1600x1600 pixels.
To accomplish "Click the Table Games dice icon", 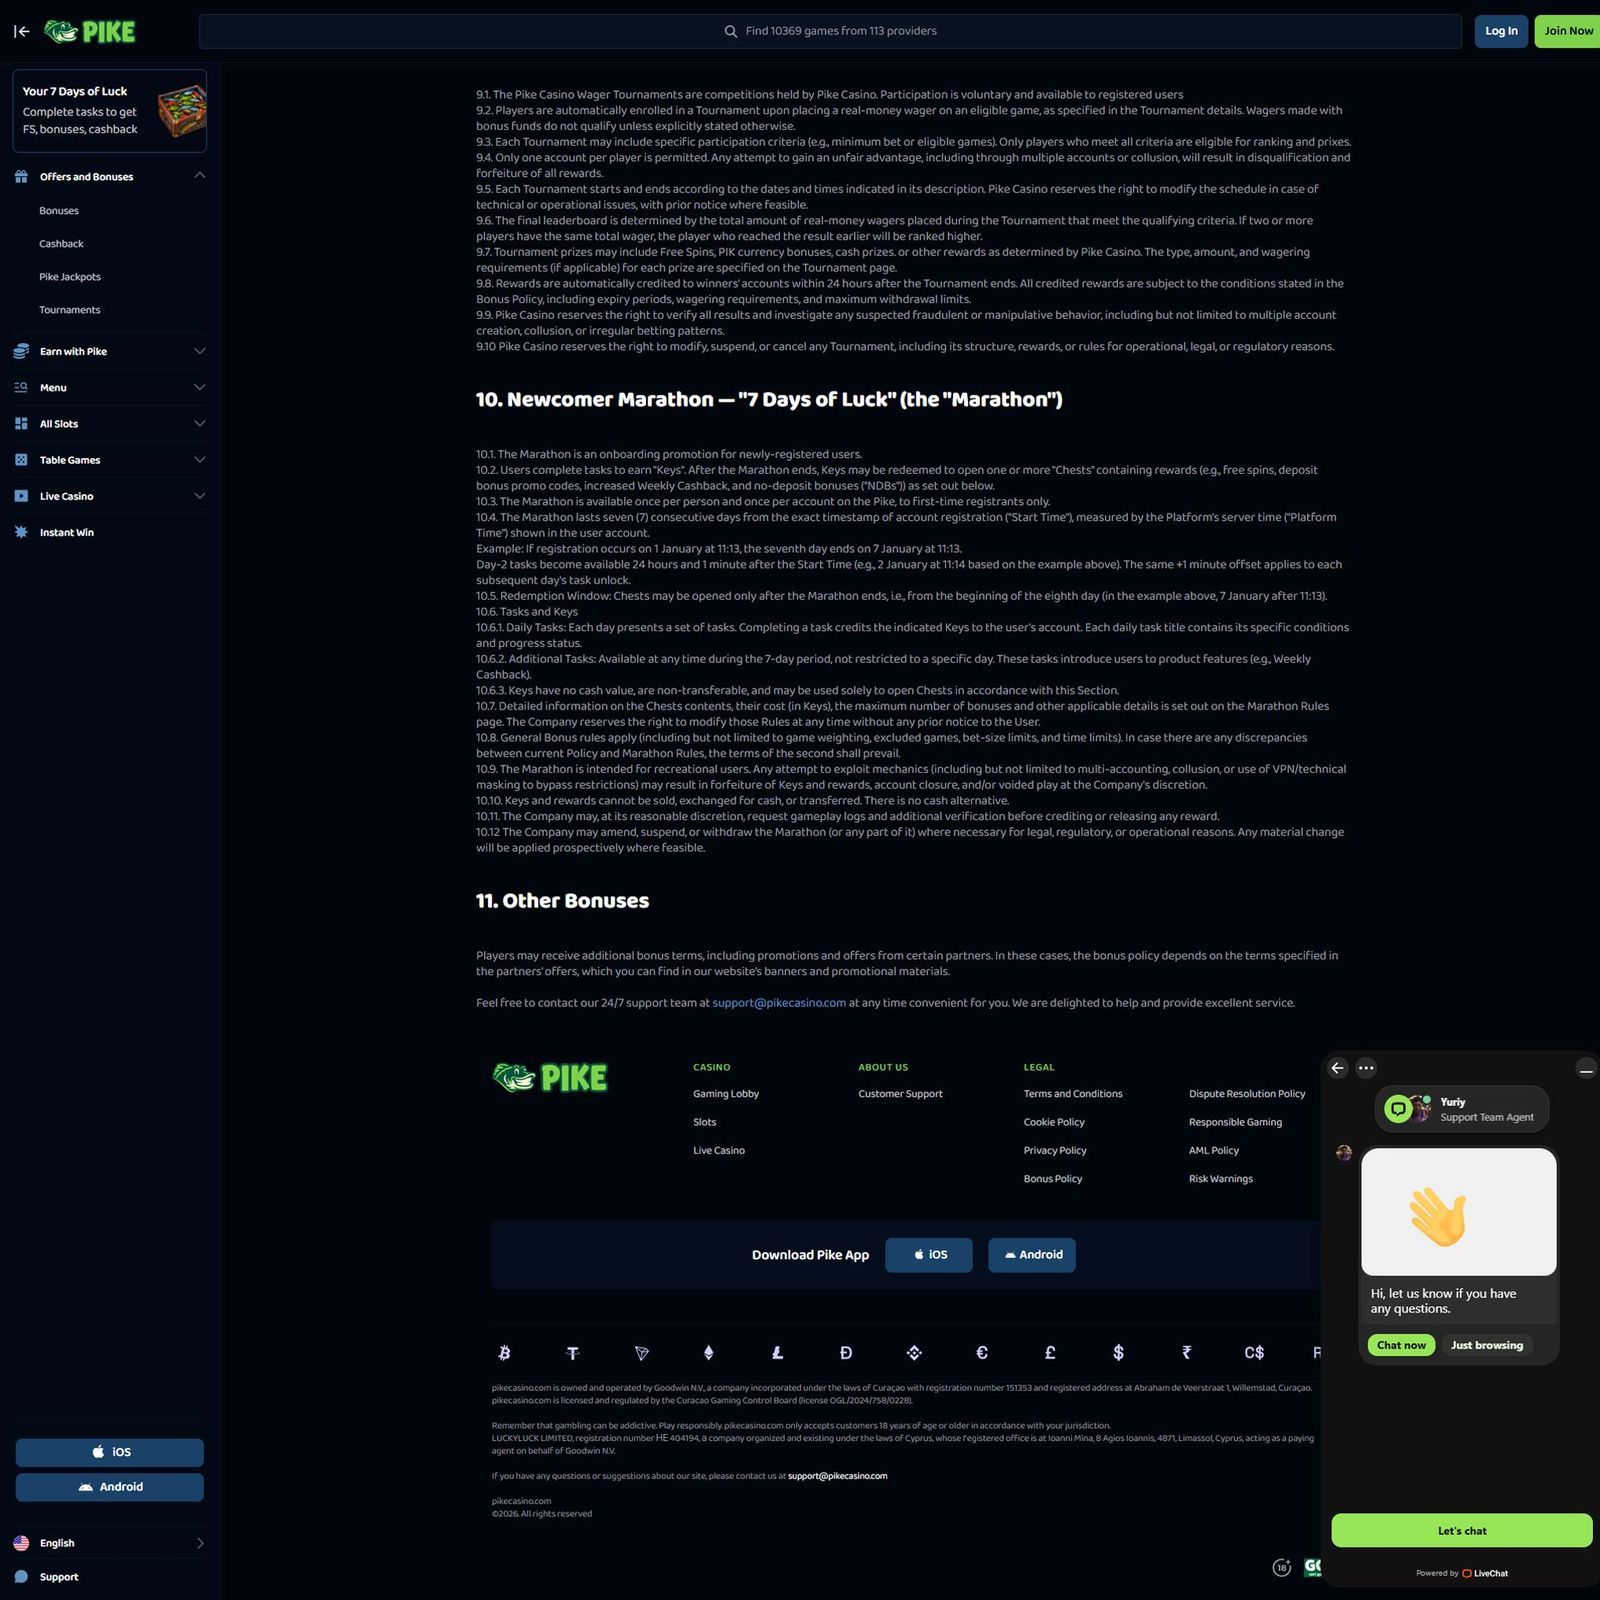I will tap(21, 460).
